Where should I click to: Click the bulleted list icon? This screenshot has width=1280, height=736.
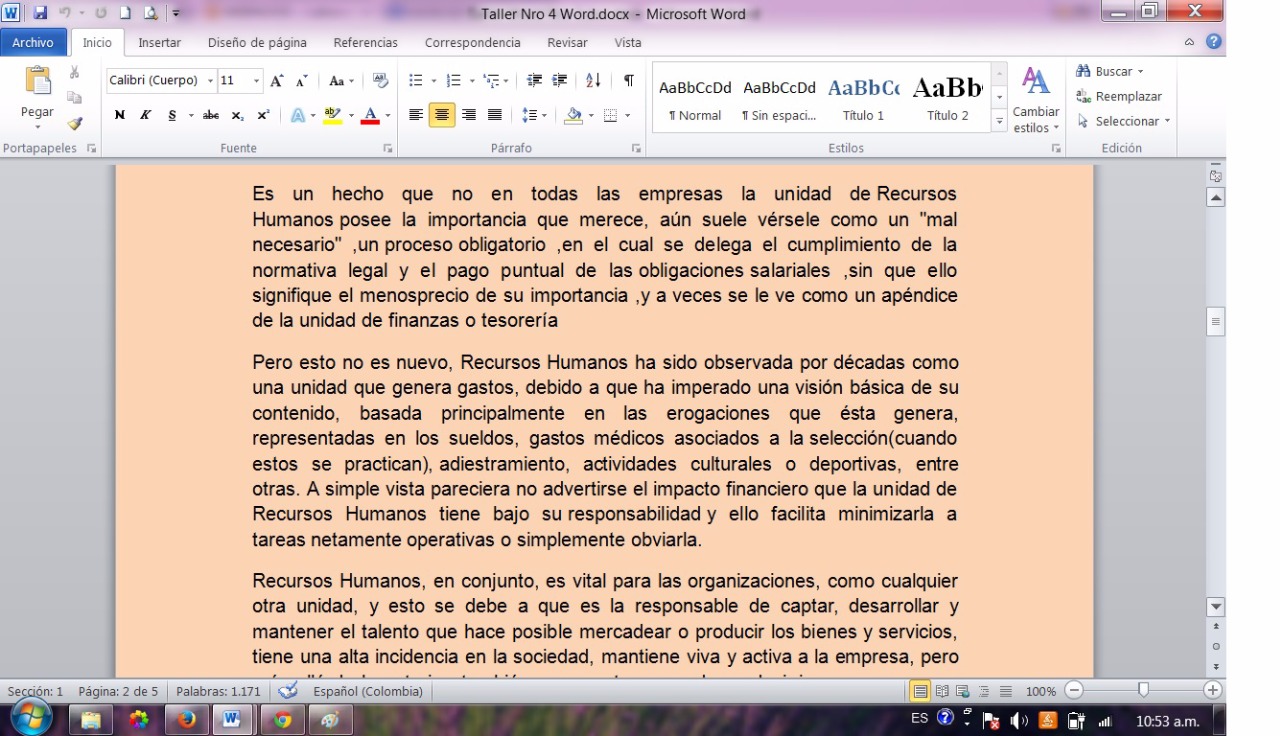[x=416, y=81]
